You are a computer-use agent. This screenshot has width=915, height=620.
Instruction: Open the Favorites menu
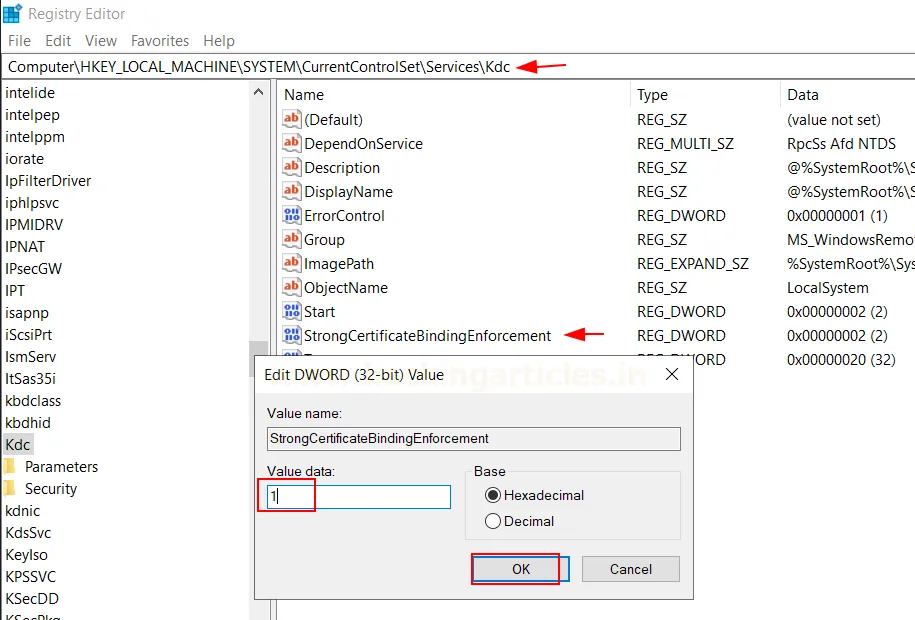[160, 41]
